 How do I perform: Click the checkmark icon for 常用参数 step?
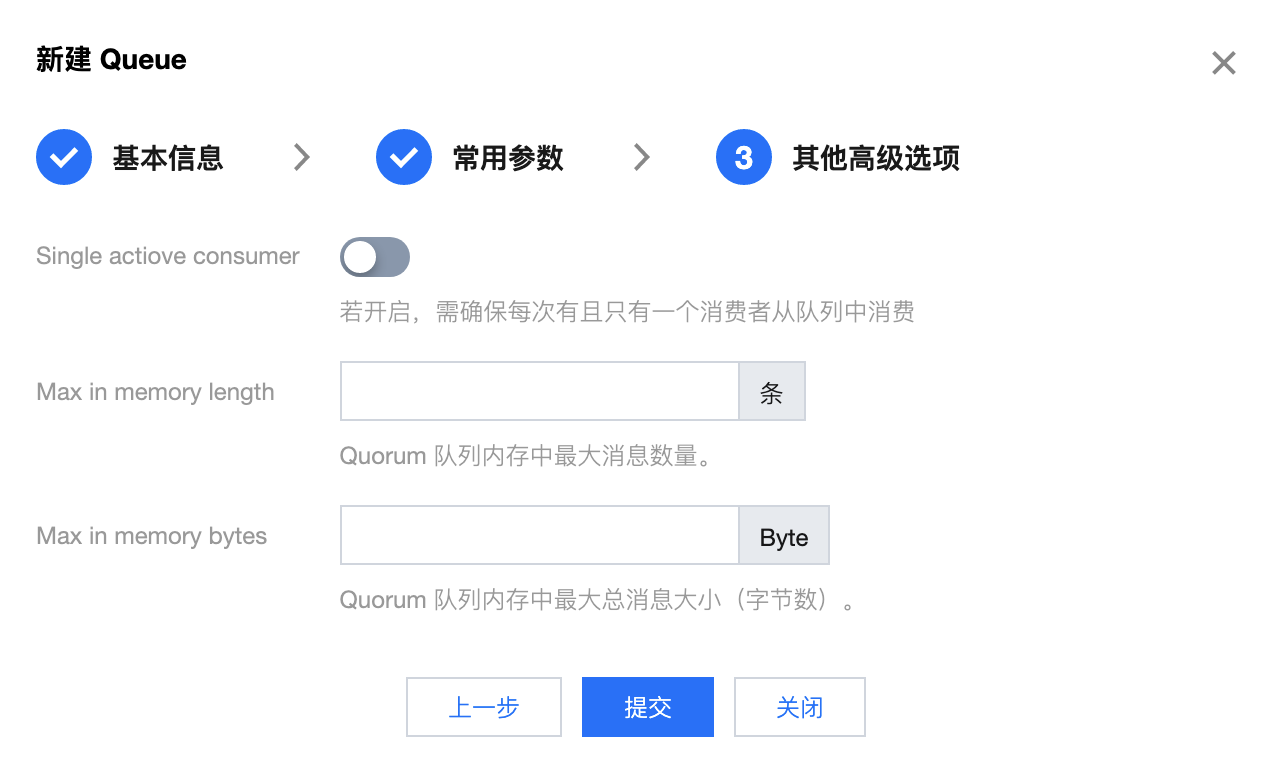click(404, 157)
